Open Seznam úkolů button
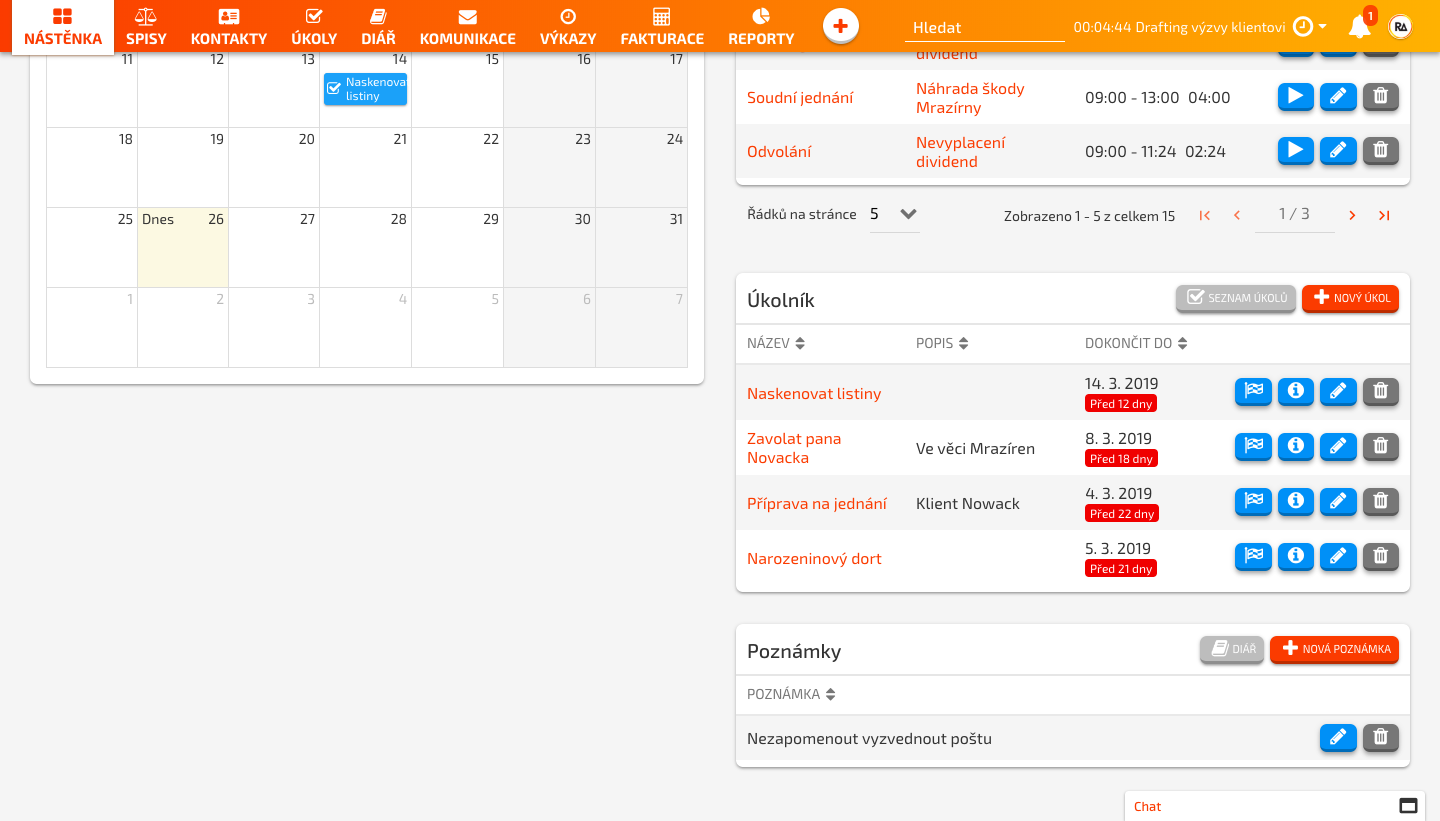Viewport: 1440px width, 821px height. click(x=1236, y=298)
